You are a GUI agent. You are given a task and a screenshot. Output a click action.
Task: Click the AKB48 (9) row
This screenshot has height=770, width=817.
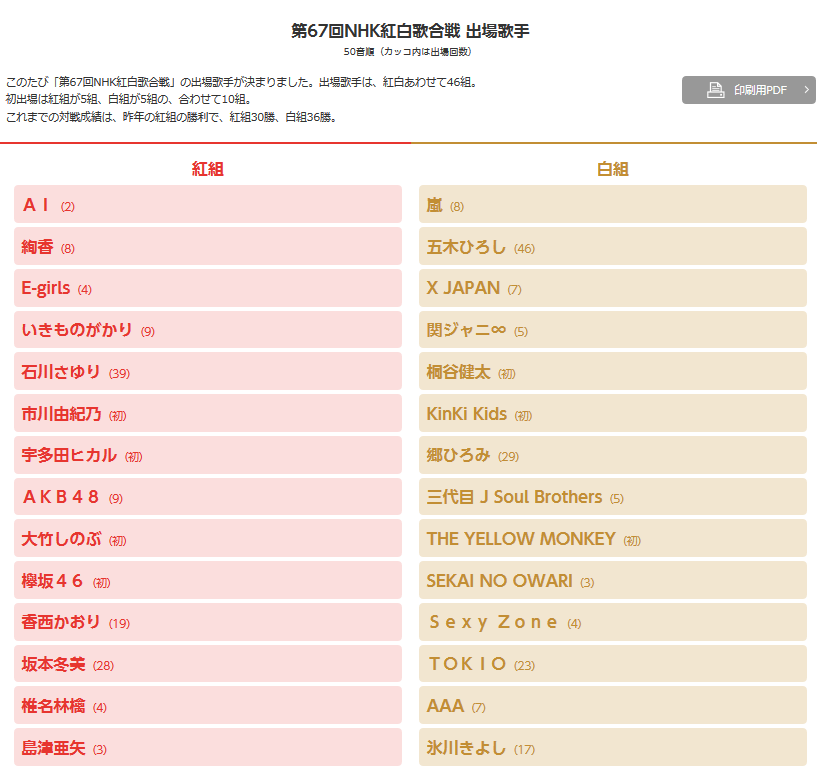(x=208, y=497)
